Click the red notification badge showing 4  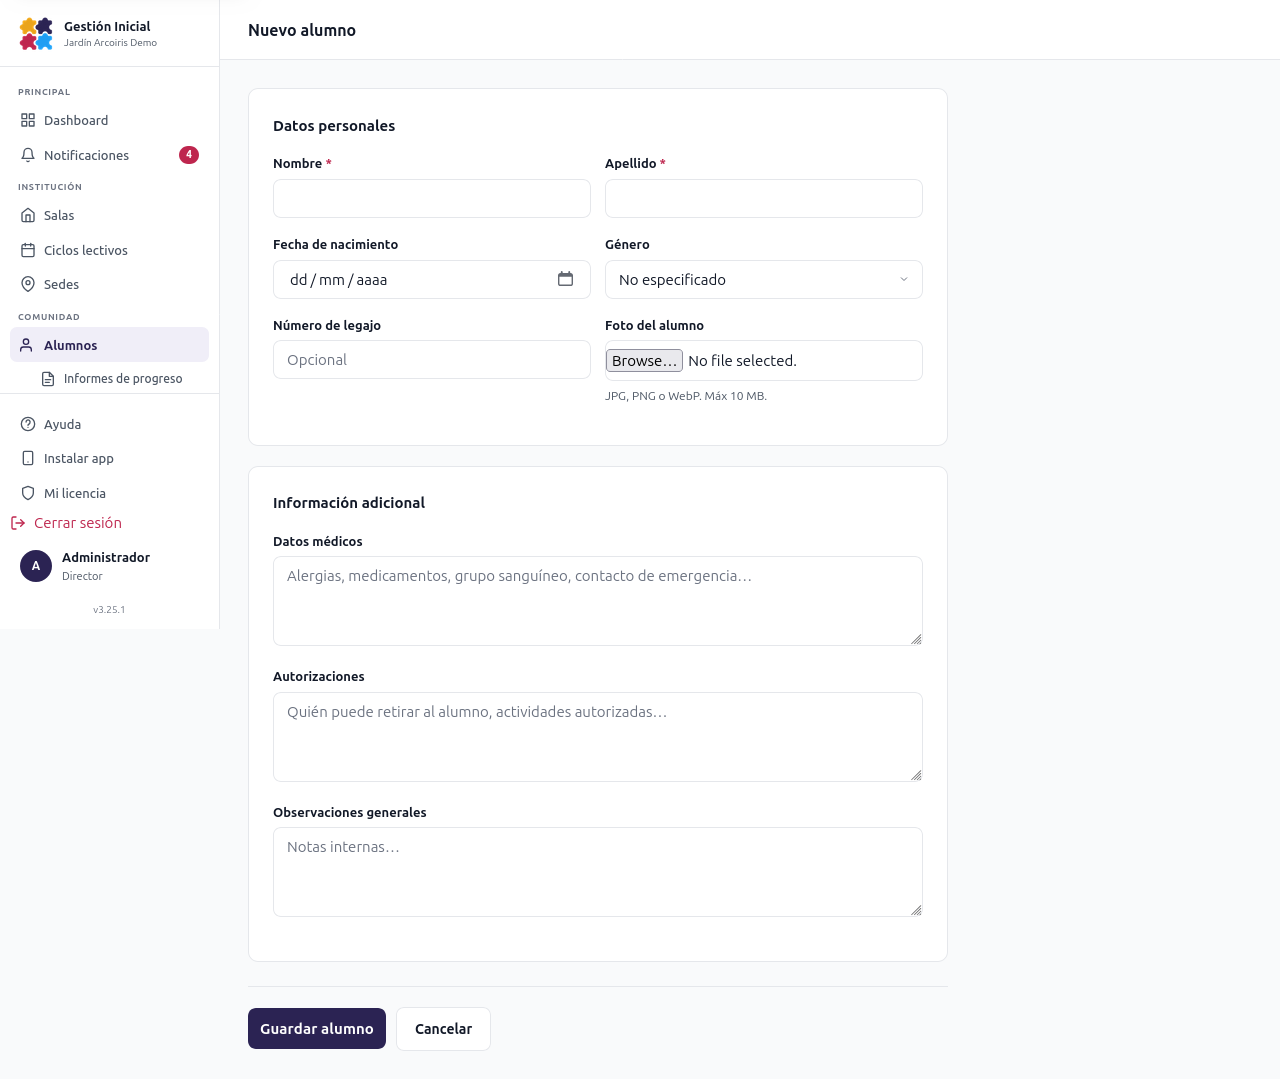(189, 155)
